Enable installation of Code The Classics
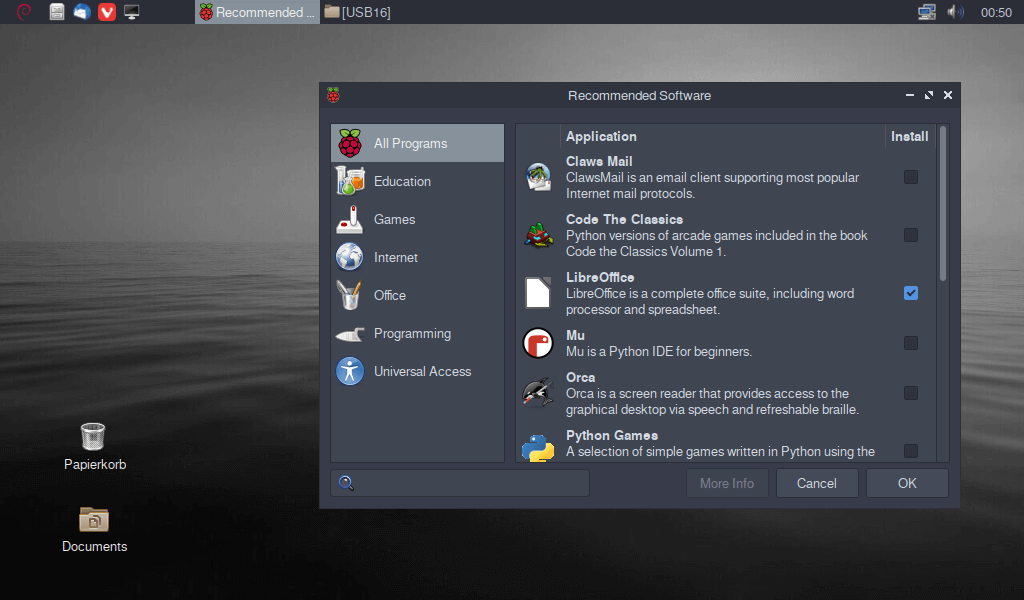Screen dimensions: 1024x600 [910, 235]
